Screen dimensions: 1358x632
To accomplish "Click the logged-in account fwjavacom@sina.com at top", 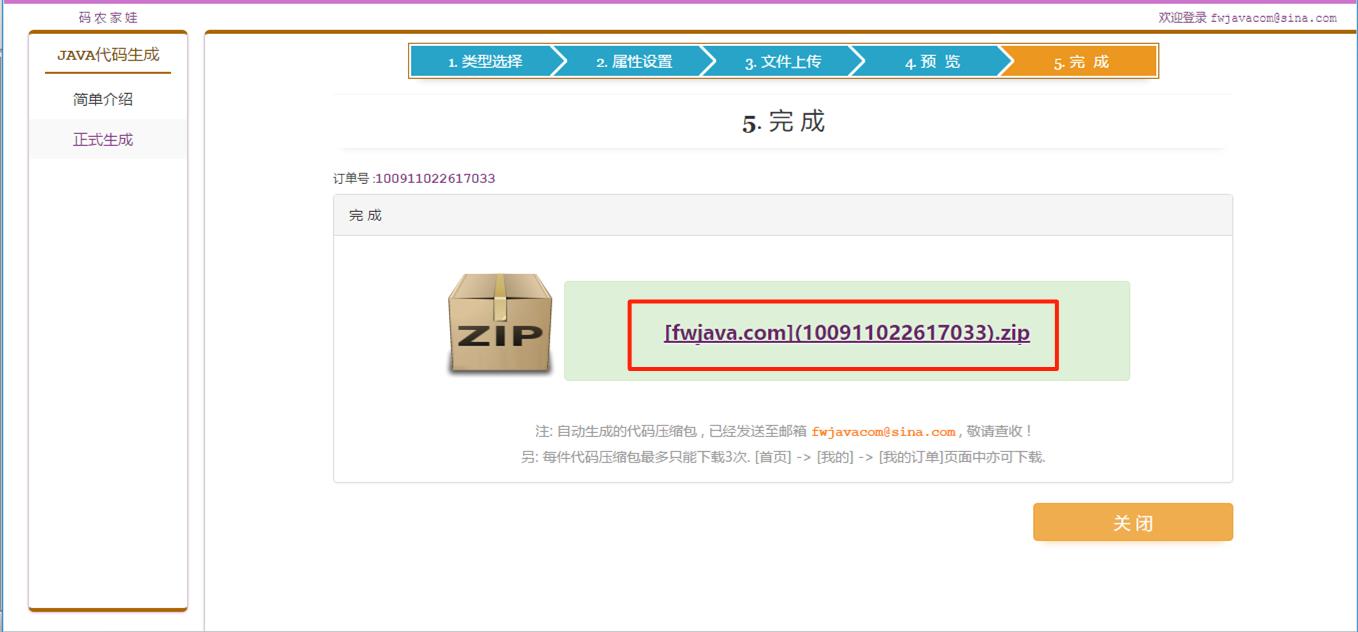I will pyautogui.click(x=1273, y=18).
